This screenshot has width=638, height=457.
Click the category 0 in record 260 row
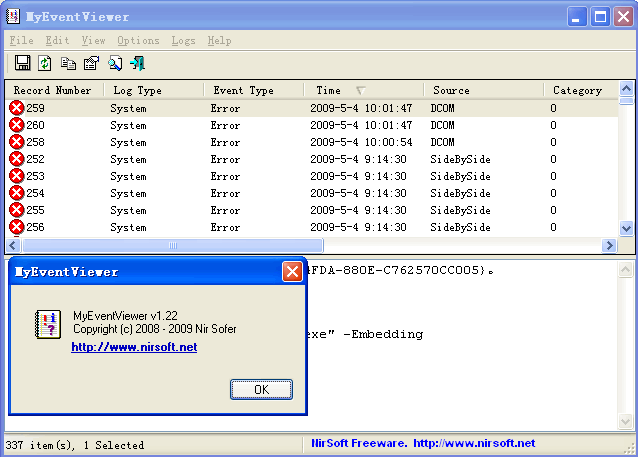point(553,125)
